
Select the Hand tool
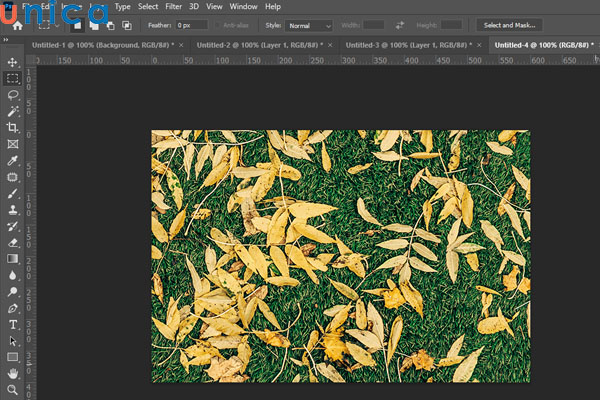13,373
